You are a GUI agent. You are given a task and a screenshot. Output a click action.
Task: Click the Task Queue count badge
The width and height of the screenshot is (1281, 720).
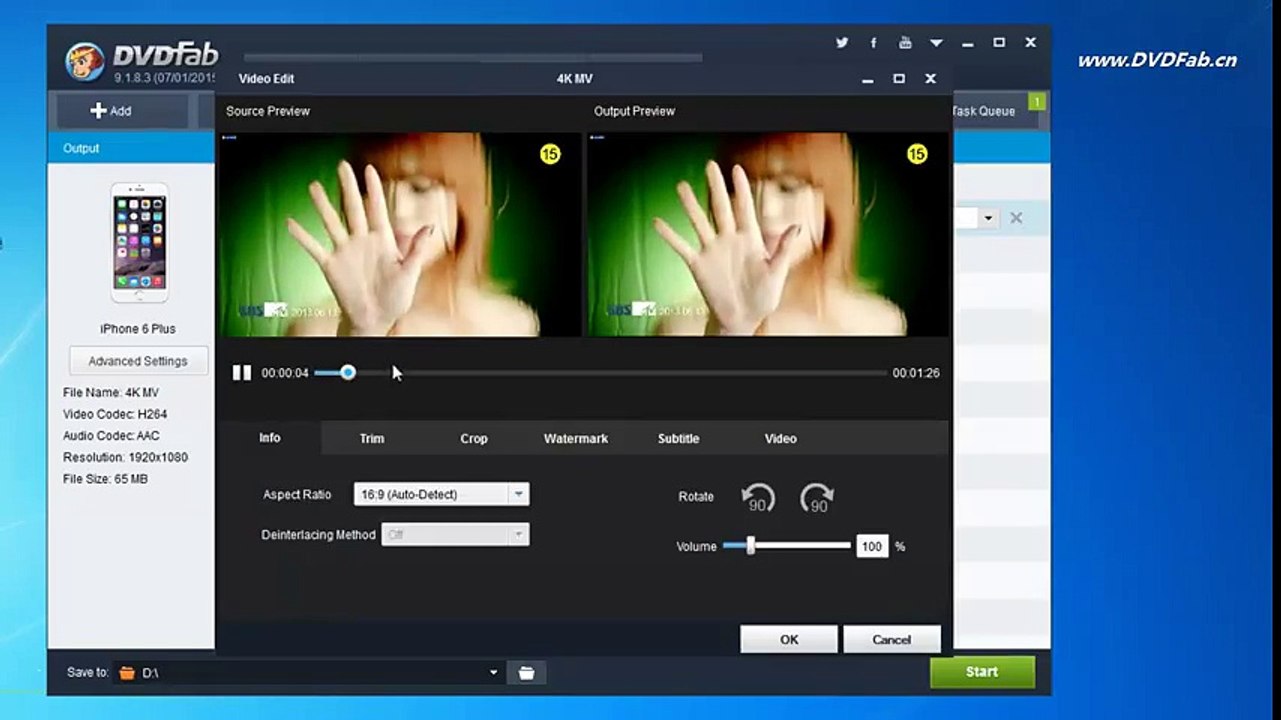[1037, 101]
